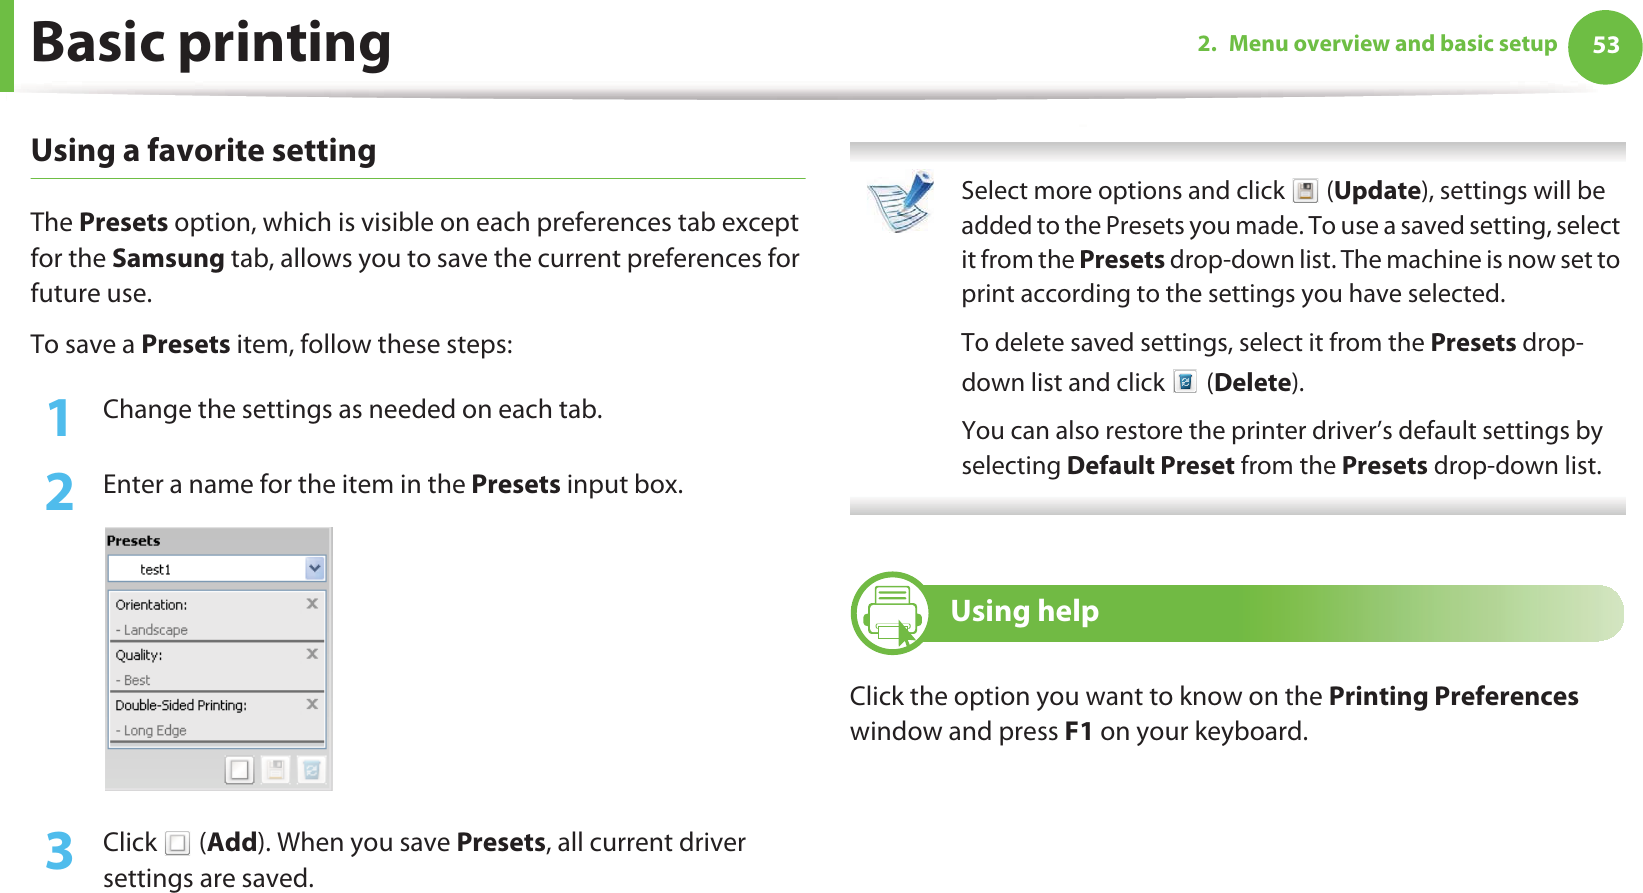Click the inline Update icon in the note
The image size is (1643, 893).
coord(1305,191)
